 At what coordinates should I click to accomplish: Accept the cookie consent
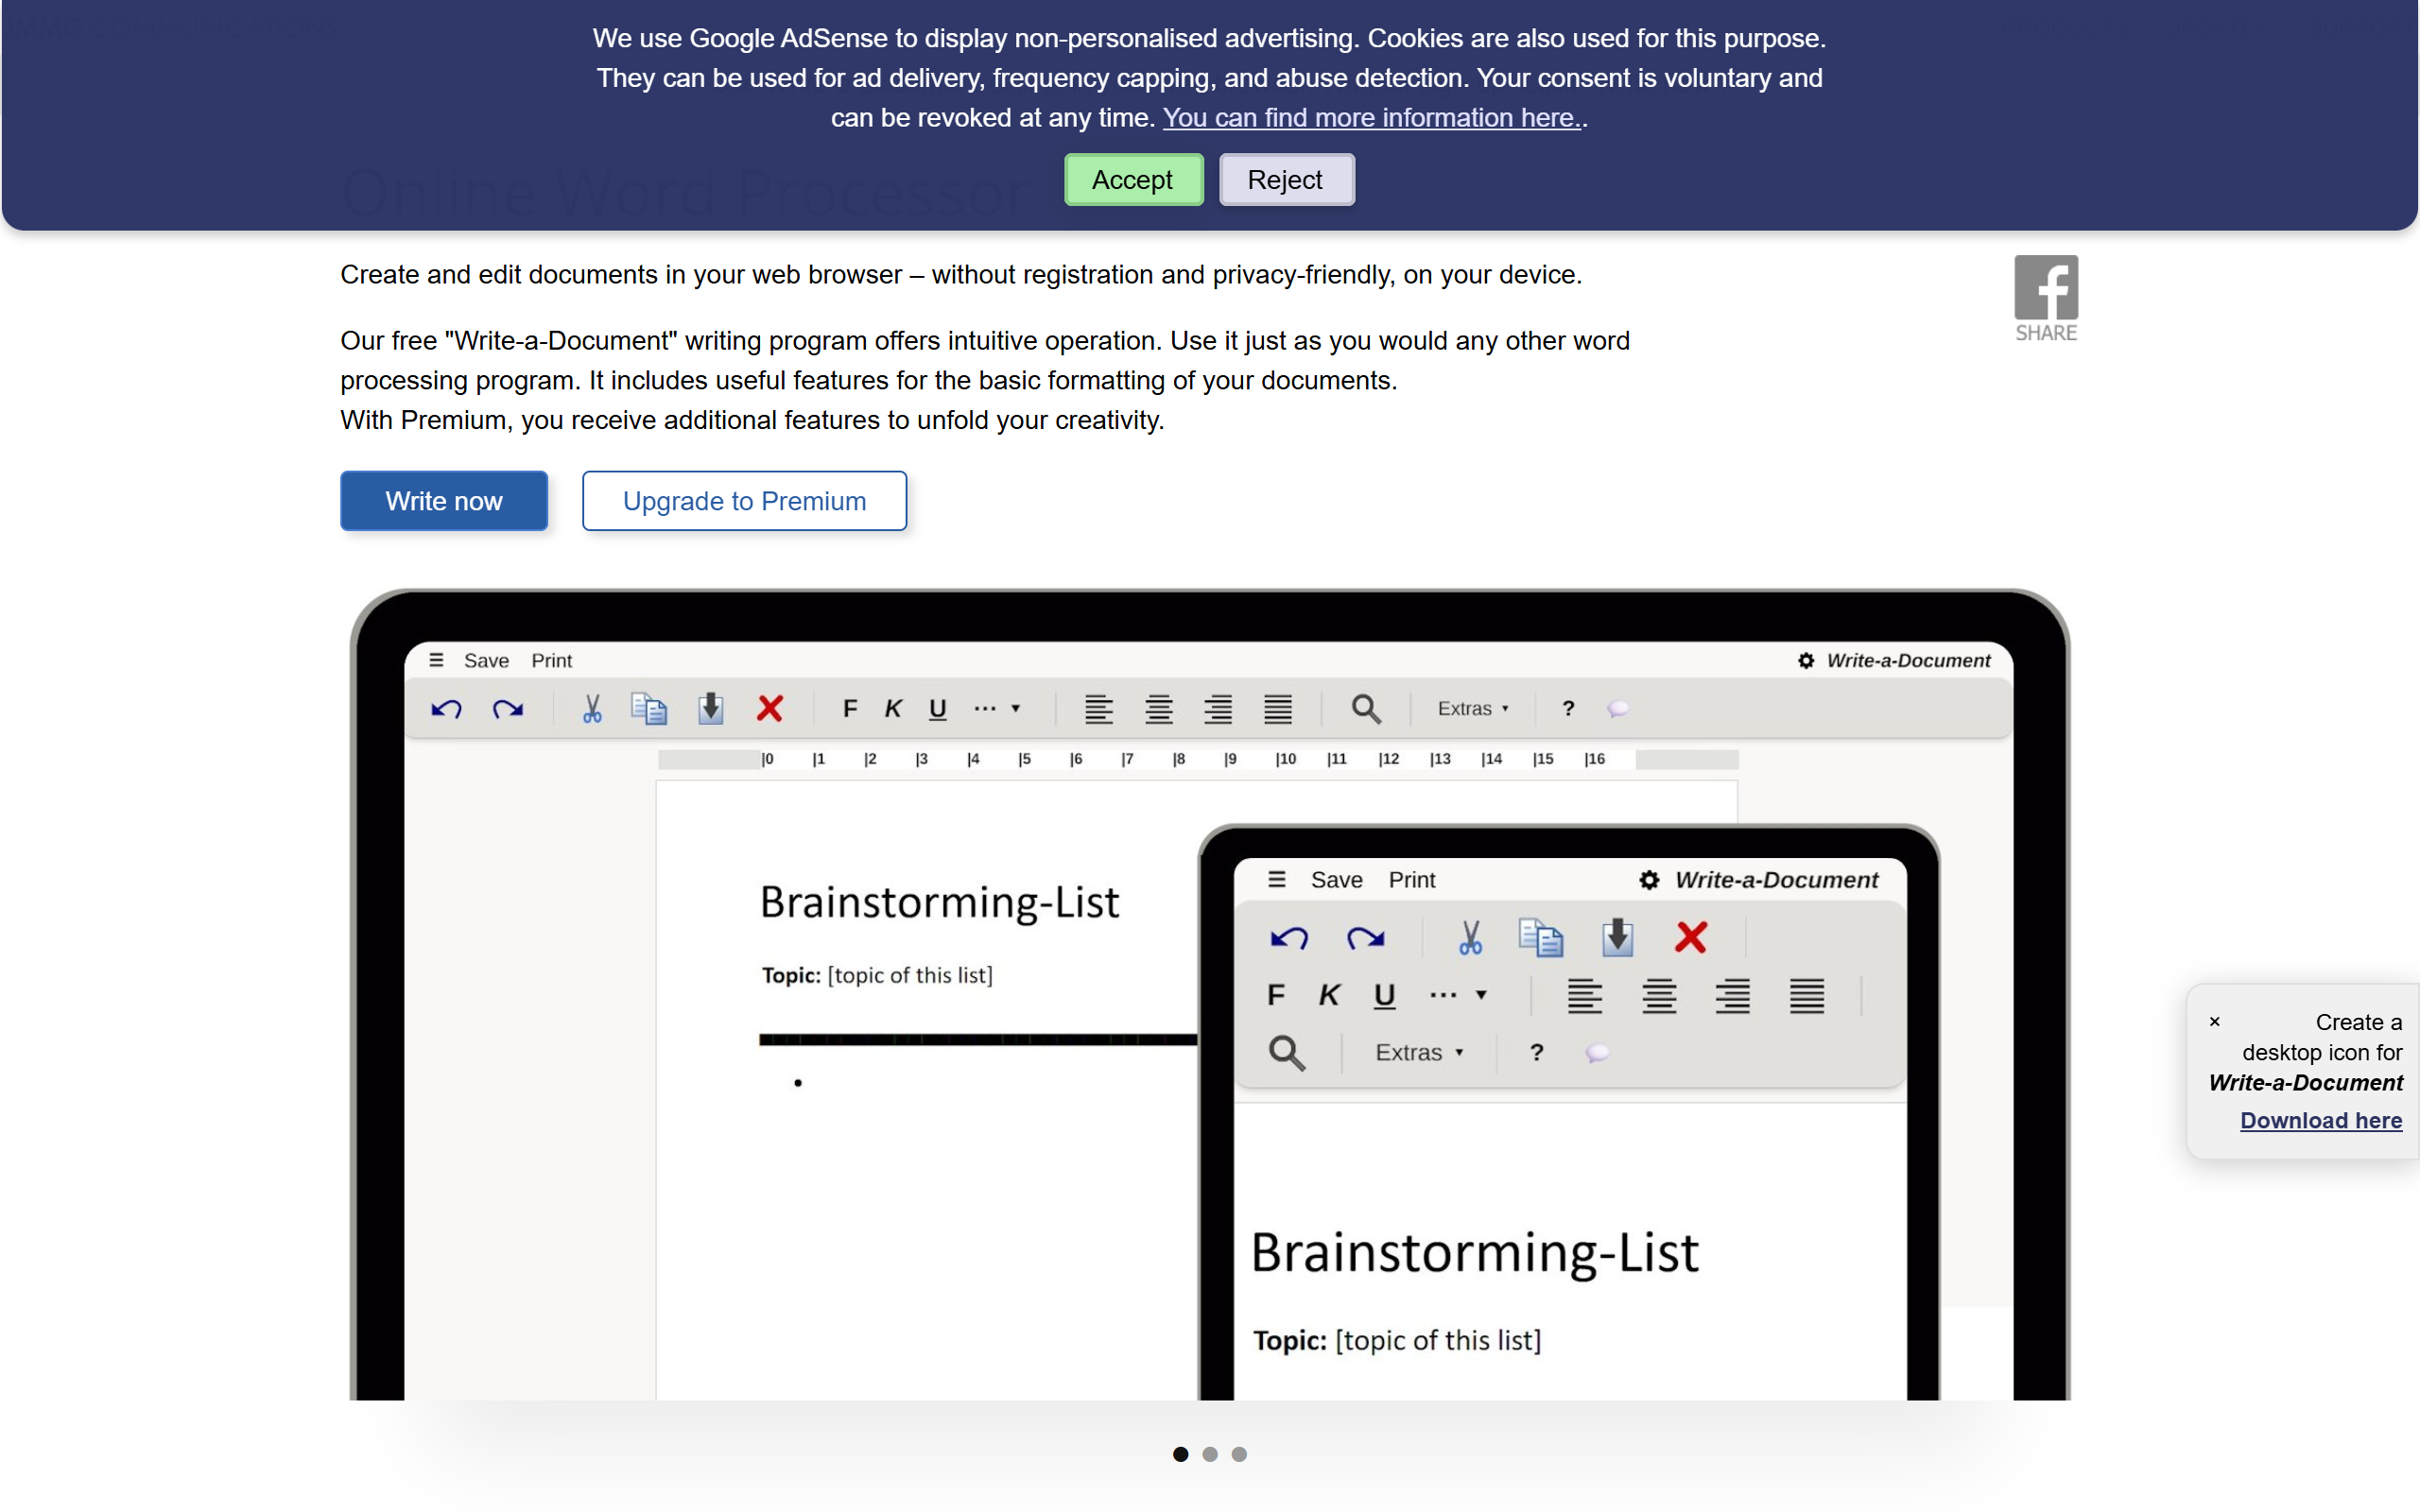(x=1133, y=180)
